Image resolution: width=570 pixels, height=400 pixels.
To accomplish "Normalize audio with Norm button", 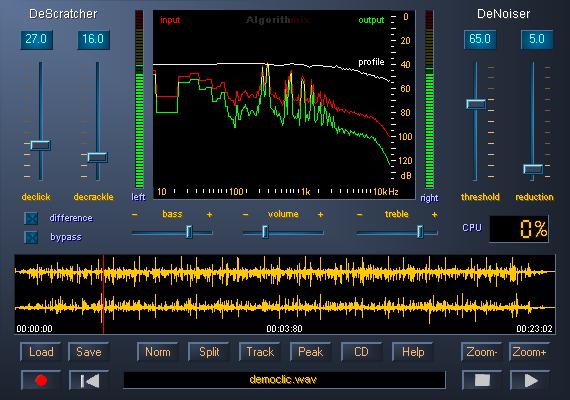I will point(157,352).
